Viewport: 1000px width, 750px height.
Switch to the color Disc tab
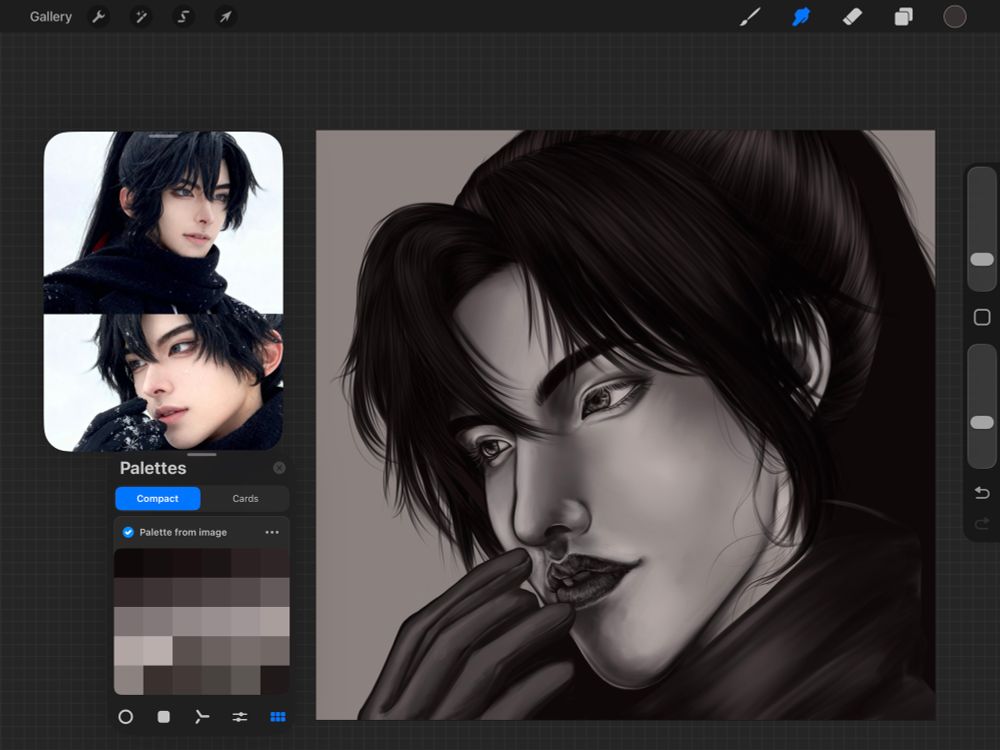(x=126, y=717)
